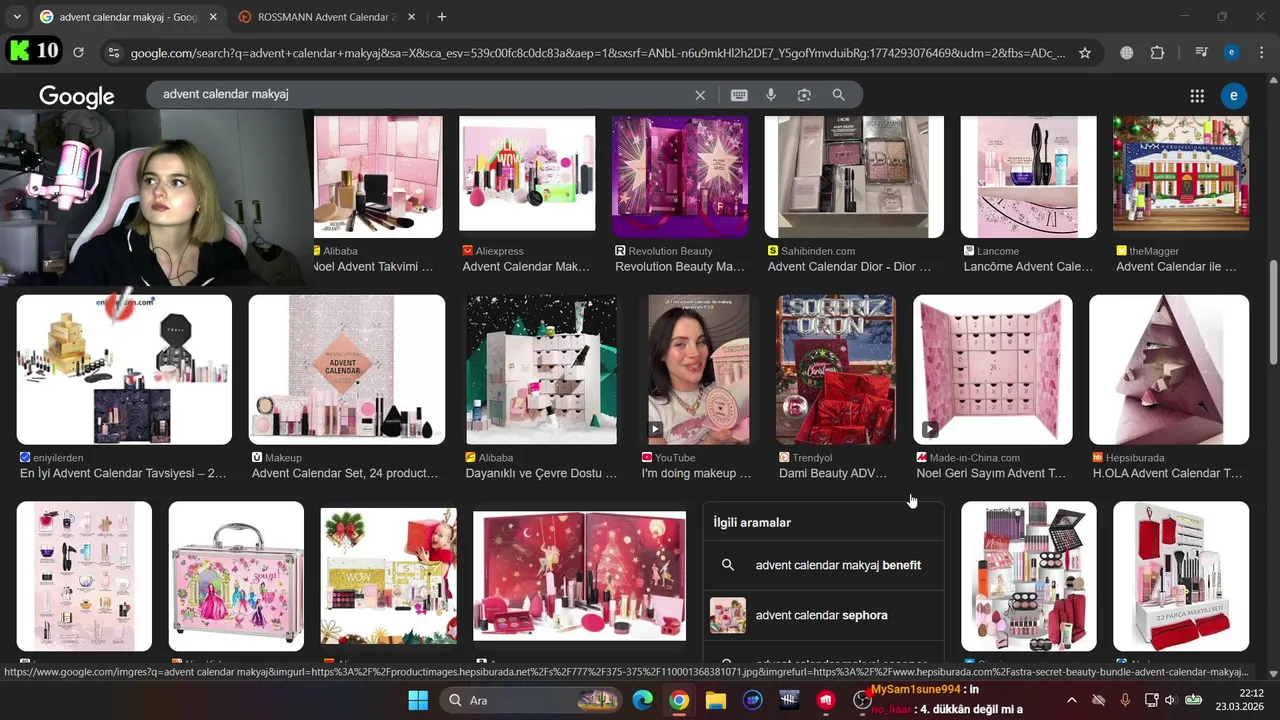Launch Microsoft Edge from the taskbar
The height and width of the screenshot is (720, 1280).
click(x=642, y=700)
